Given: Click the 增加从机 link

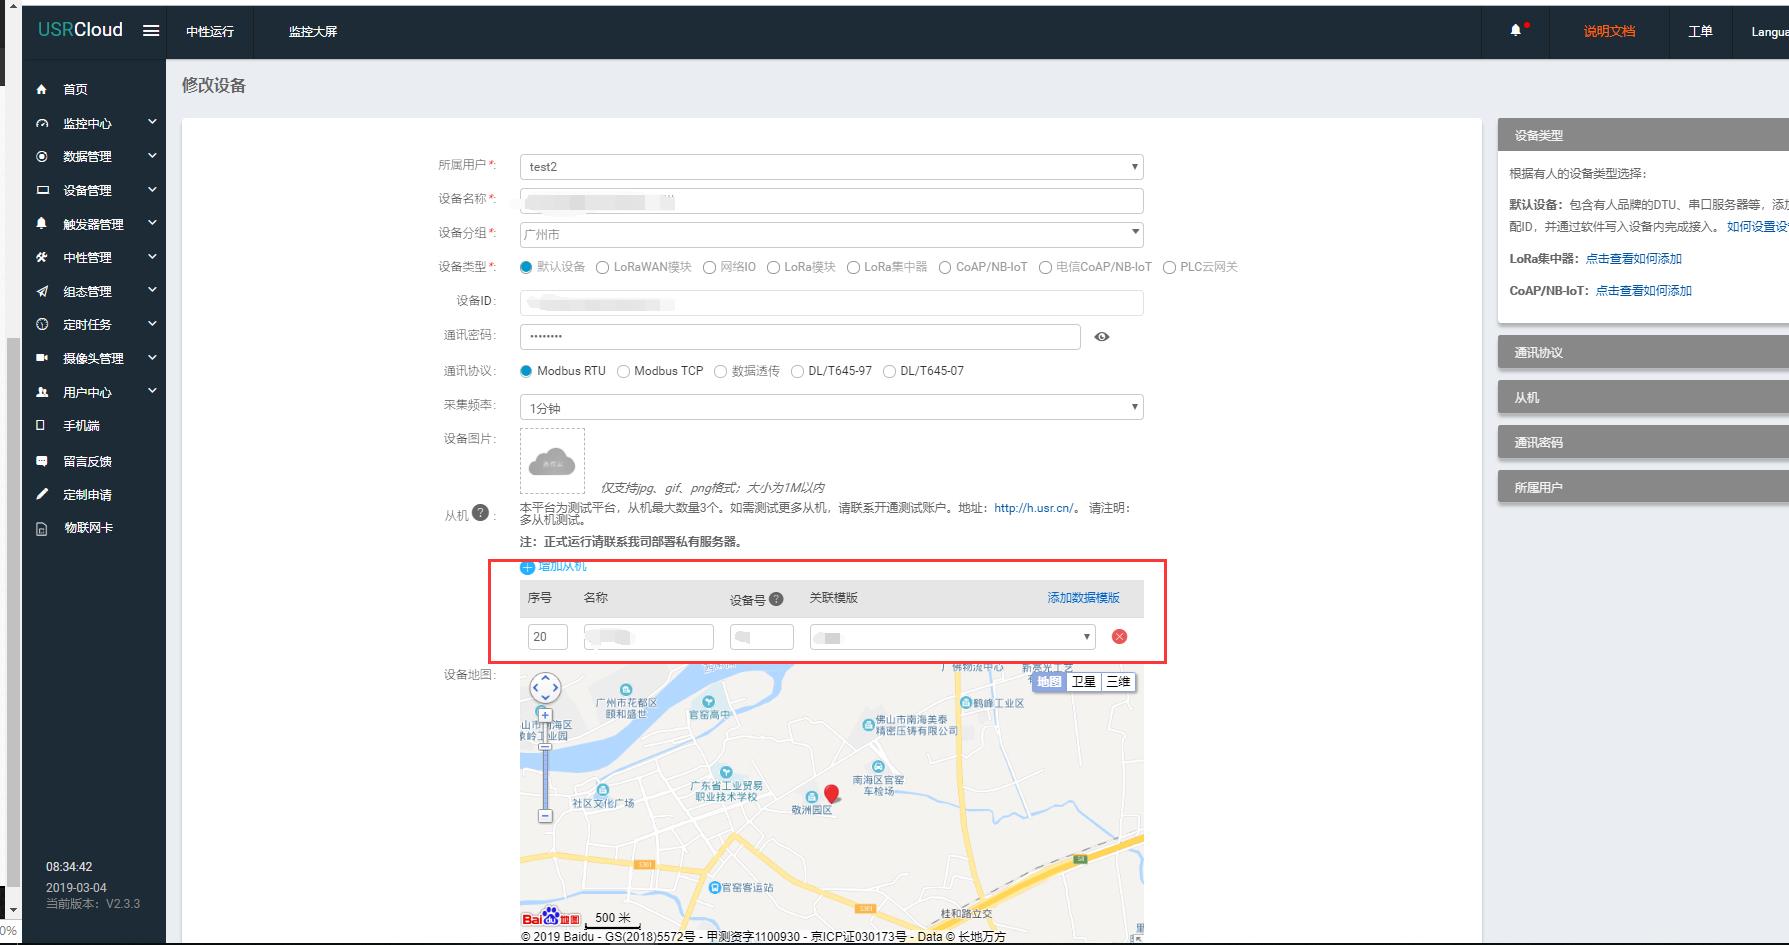Looking at the screenshot, I should coord(563,567).
